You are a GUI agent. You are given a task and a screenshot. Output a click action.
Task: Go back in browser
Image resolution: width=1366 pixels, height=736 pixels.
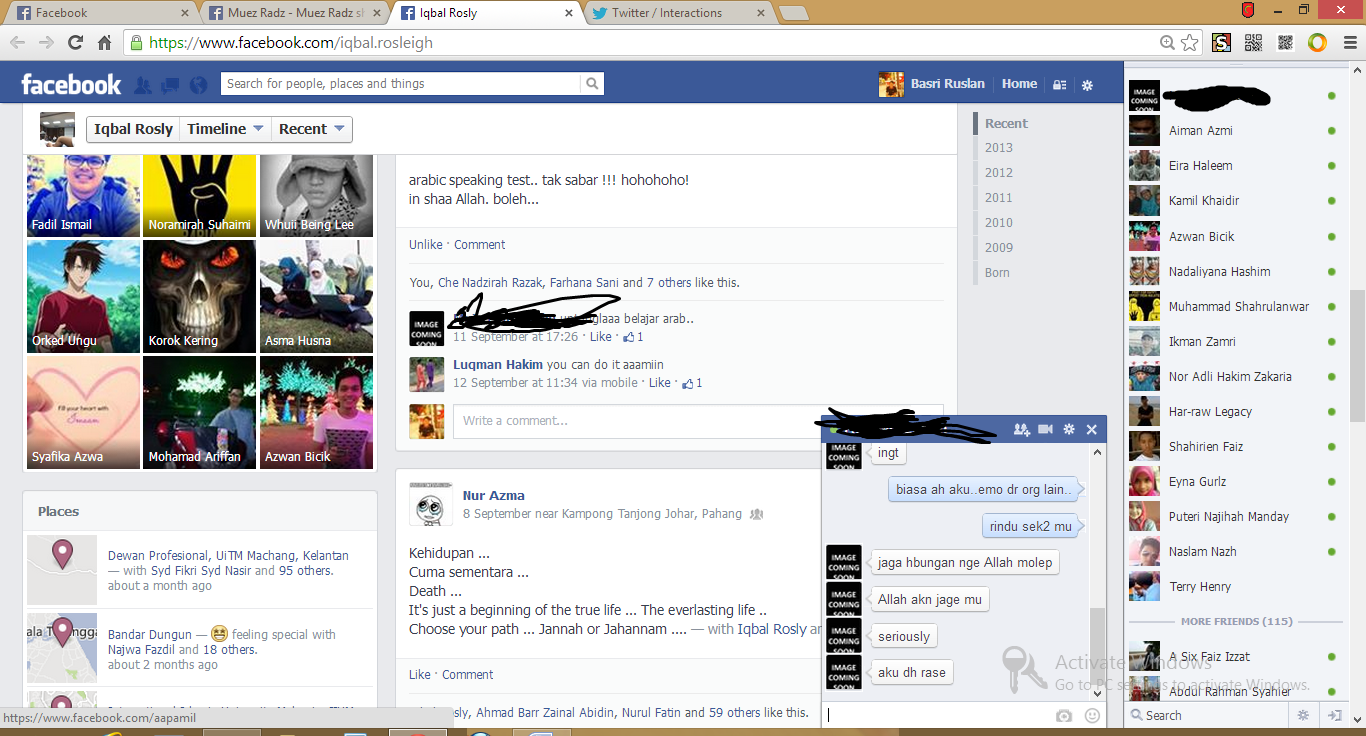click(x=18, y=43)
